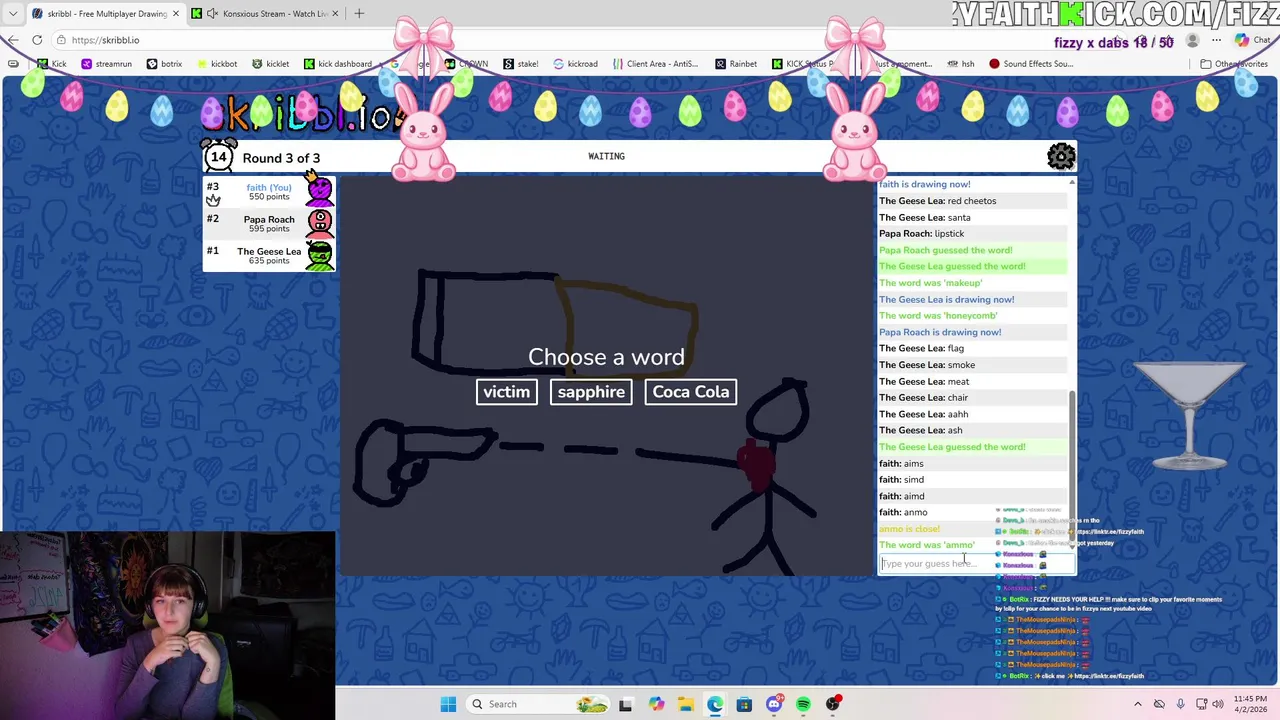Open Copilot from the taskbar

click(x=656, y=704)
